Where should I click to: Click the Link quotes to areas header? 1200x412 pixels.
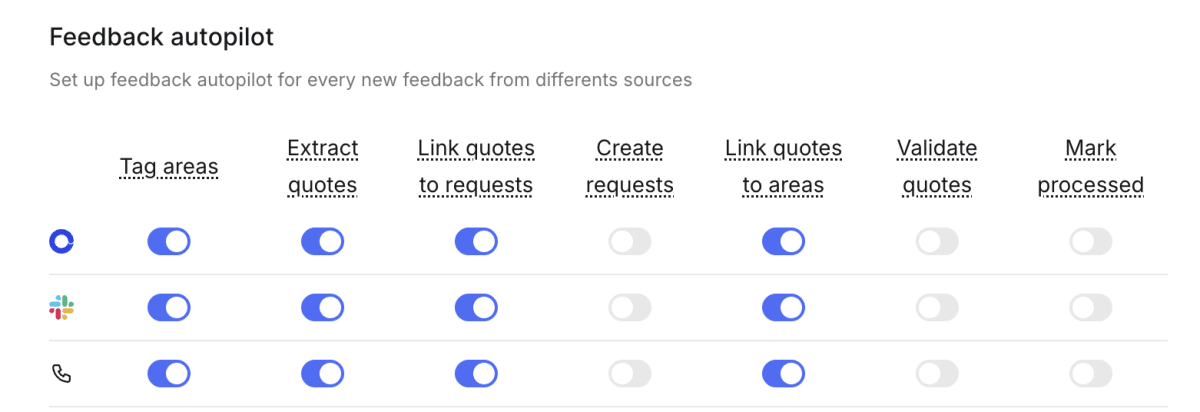783,167
